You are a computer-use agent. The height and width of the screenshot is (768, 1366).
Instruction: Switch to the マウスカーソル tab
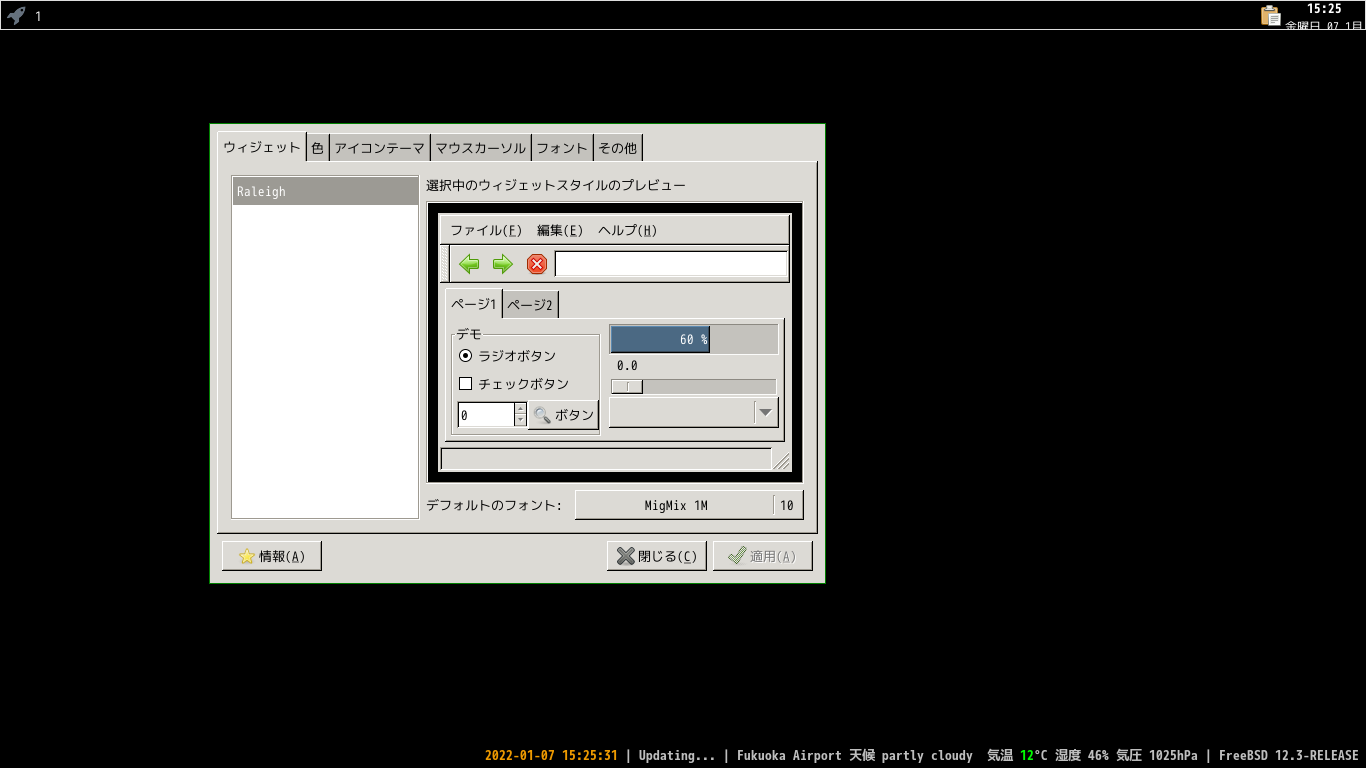[x=481, y=148]
